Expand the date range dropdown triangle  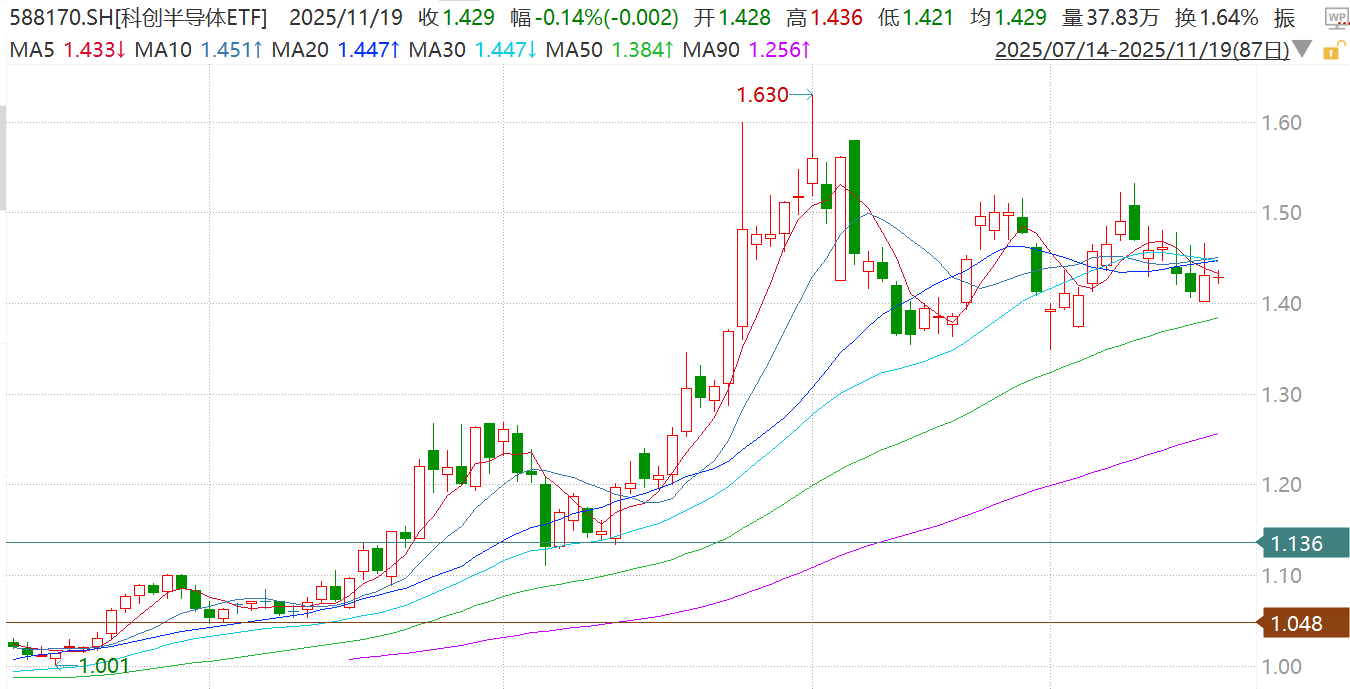[1302, 49]
